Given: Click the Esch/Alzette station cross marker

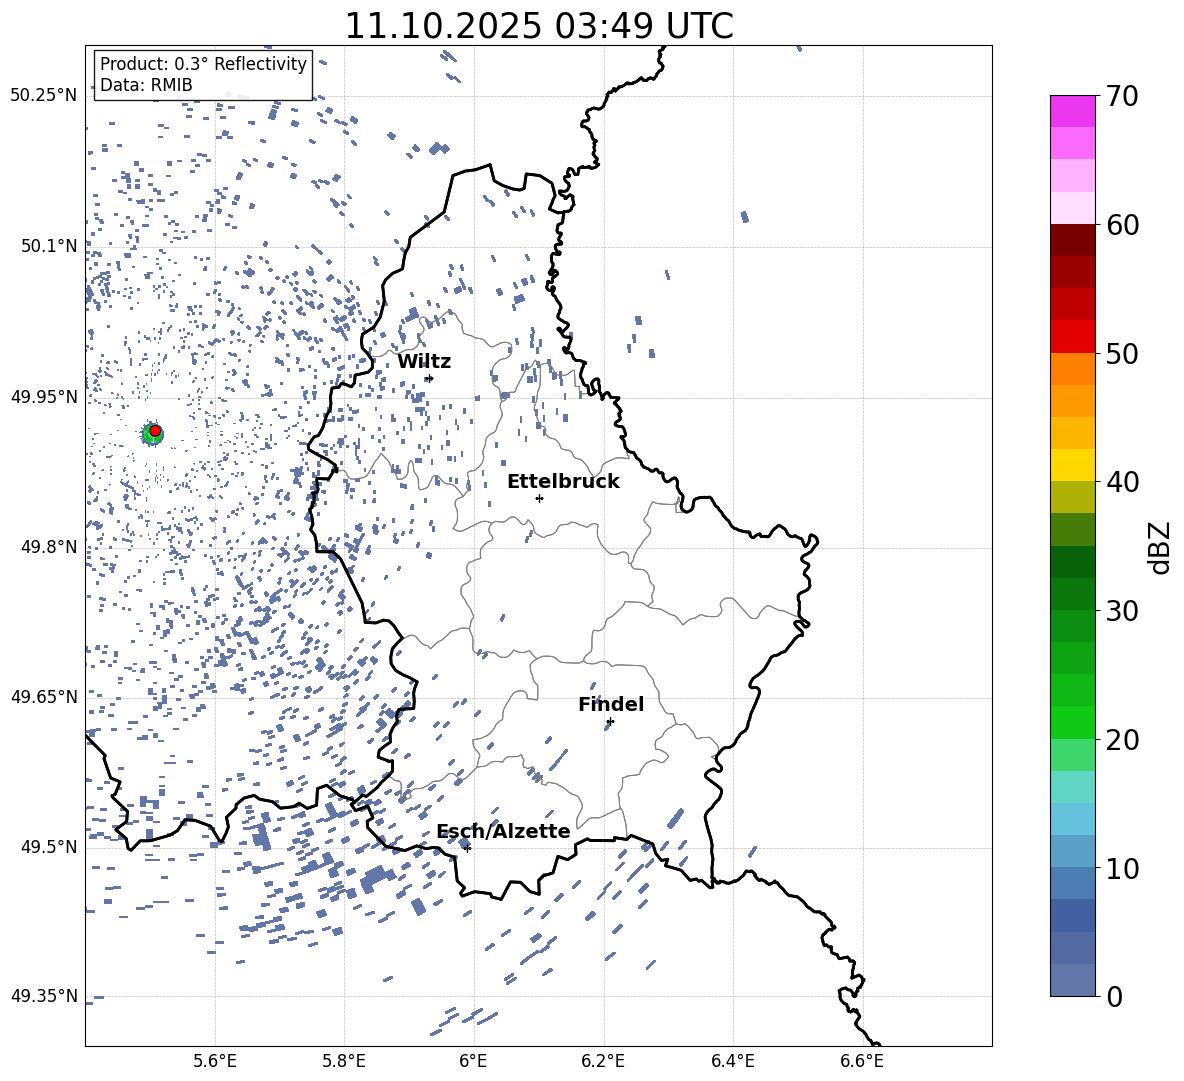Looking at the screenshot, I should [467, 848].
